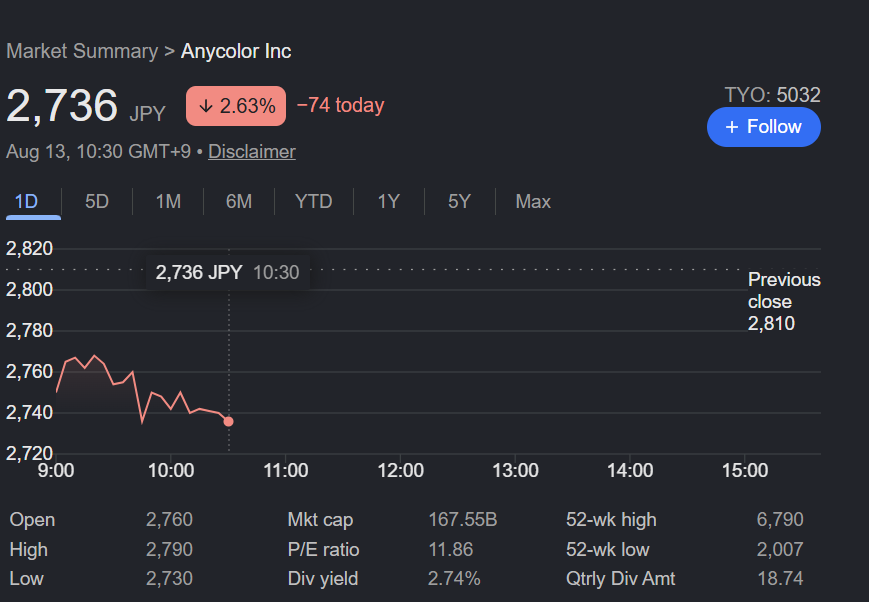
Task: Click the −74 today text
Action: click(340, 105)
